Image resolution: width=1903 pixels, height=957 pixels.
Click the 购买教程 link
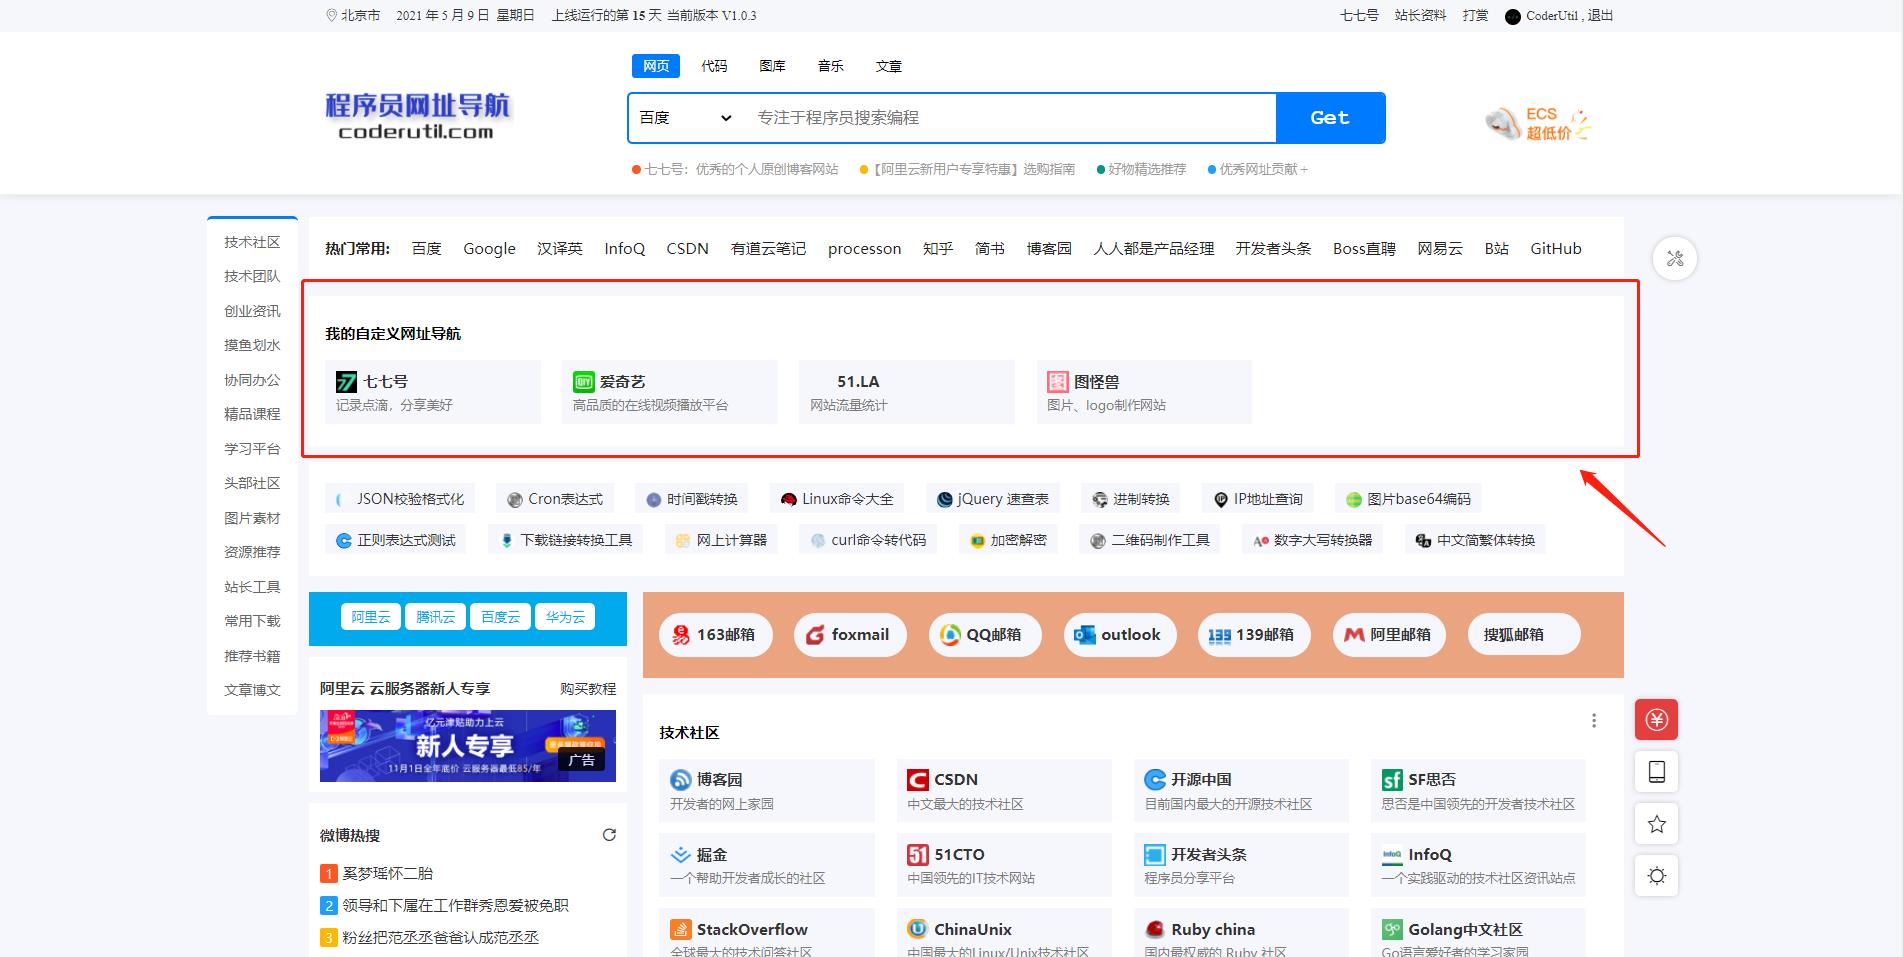[588, 689]
